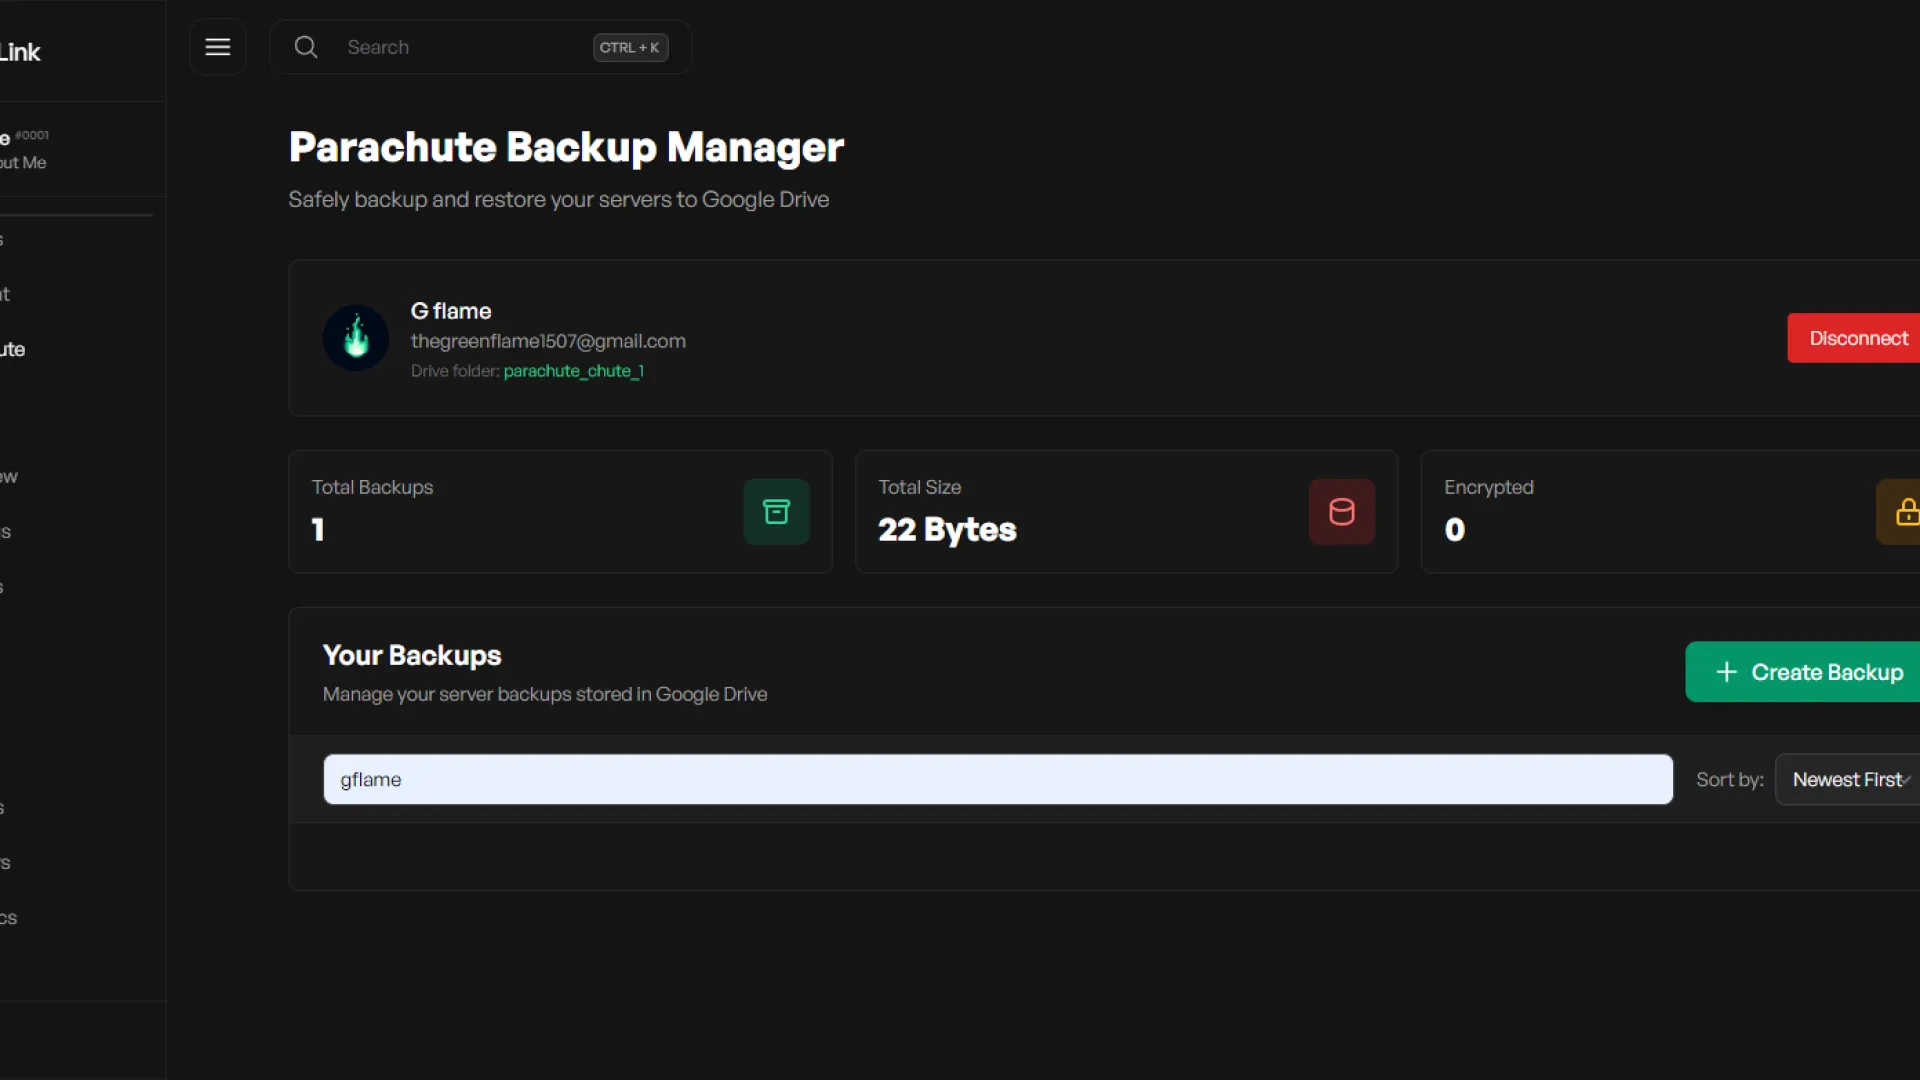Open the parachute_chute_1 Drive folder link

(573, 371)
